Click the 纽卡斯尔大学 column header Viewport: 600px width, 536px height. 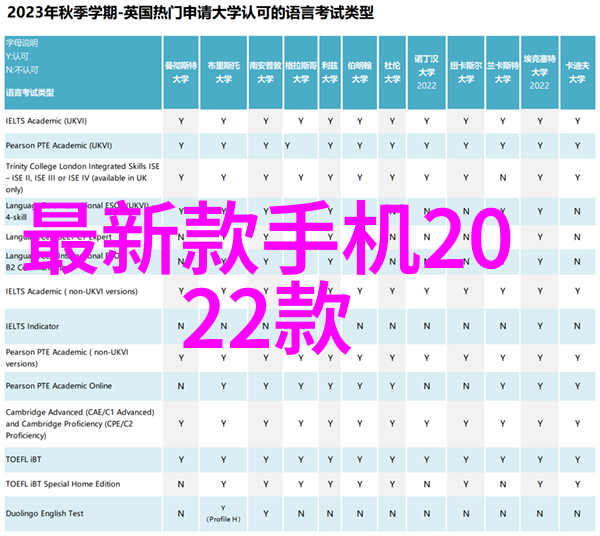click(466, 72)
